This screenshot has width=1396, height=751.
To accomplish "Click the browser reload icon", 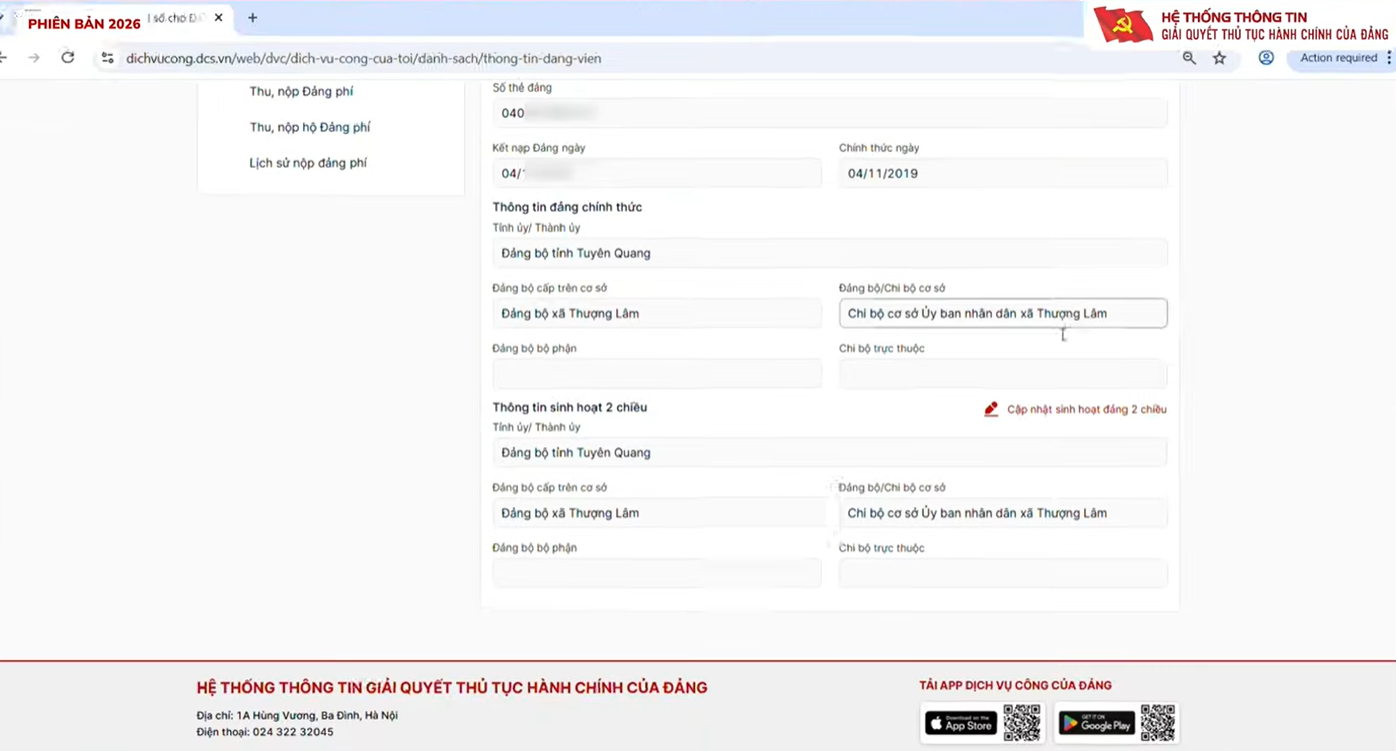I will [68, 58].
